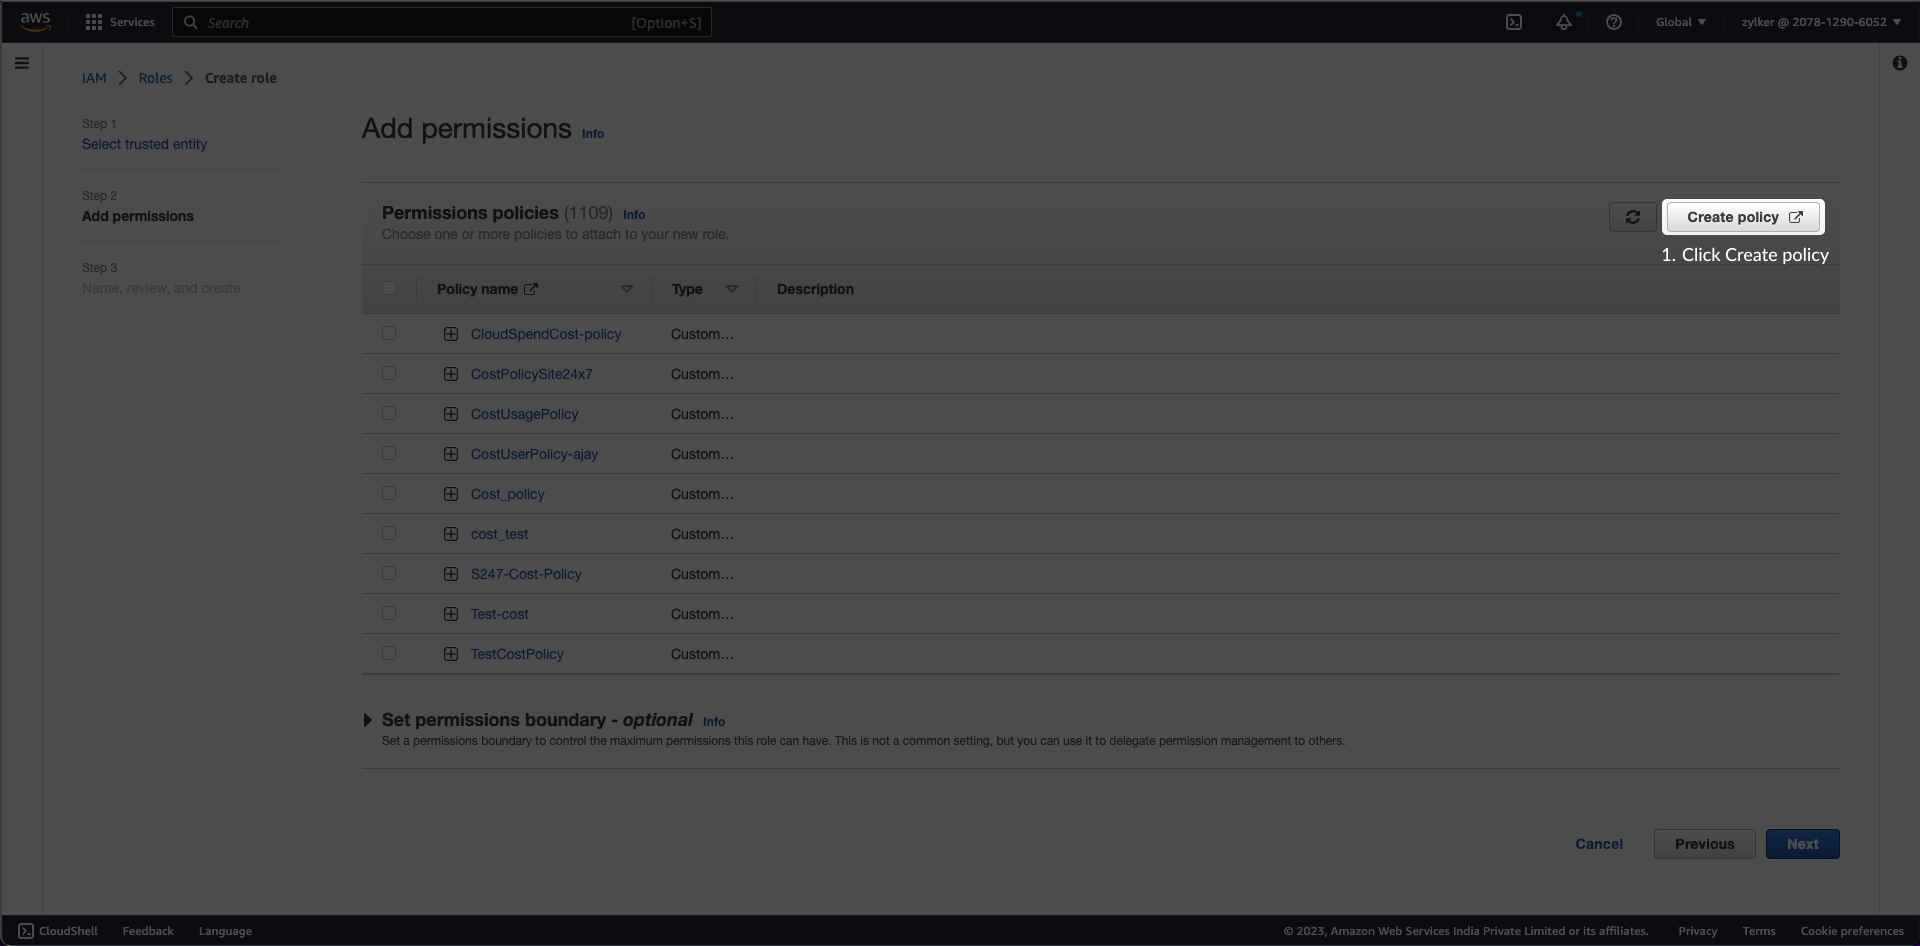The width and height of the screenshot is (1920, 946).
Task: Open the Services grid menu icon
Action: tap(94, 22)
